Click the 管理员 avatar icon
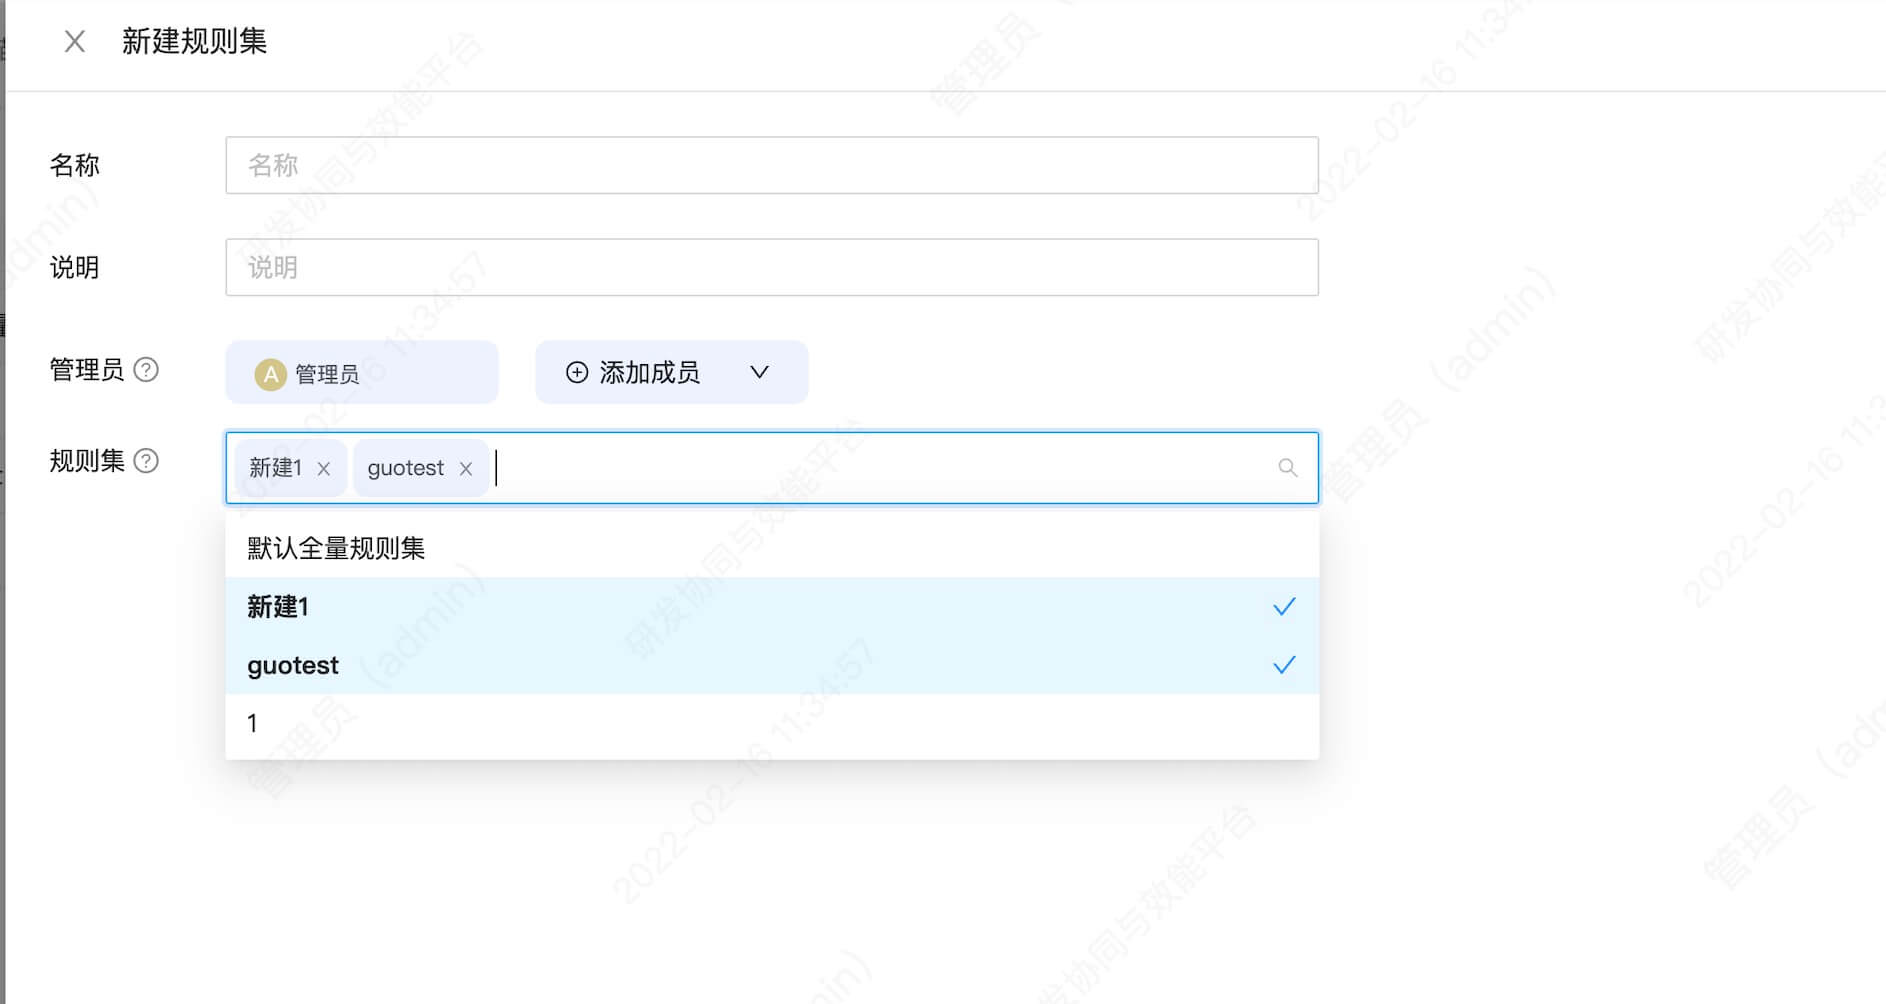The image size is (1886, 1004). [270, 374]
